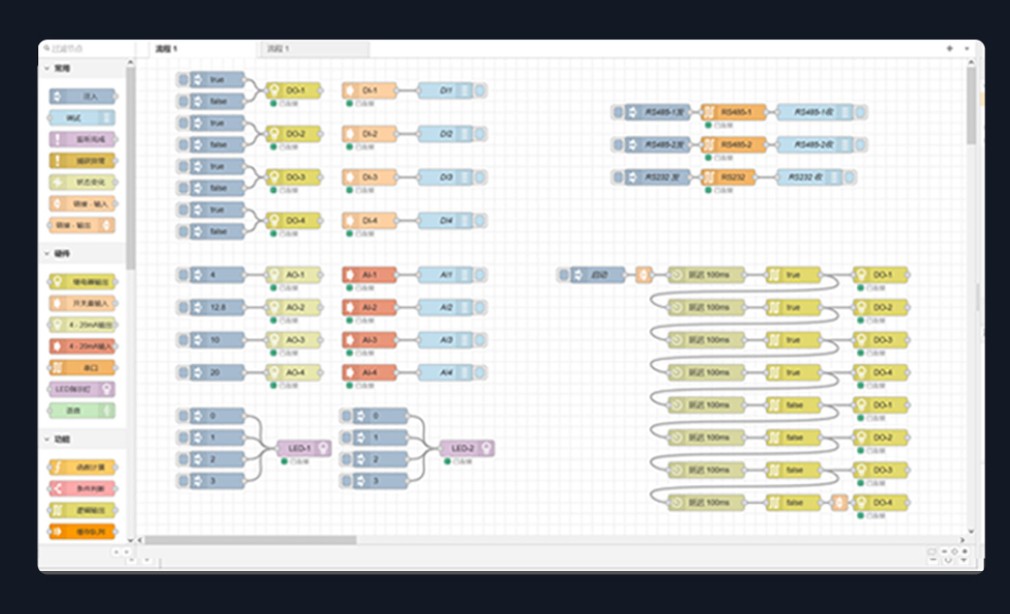The image size is (1010, 614).
Task: Select the LED indicator palette node
Action: coord(82,389)
